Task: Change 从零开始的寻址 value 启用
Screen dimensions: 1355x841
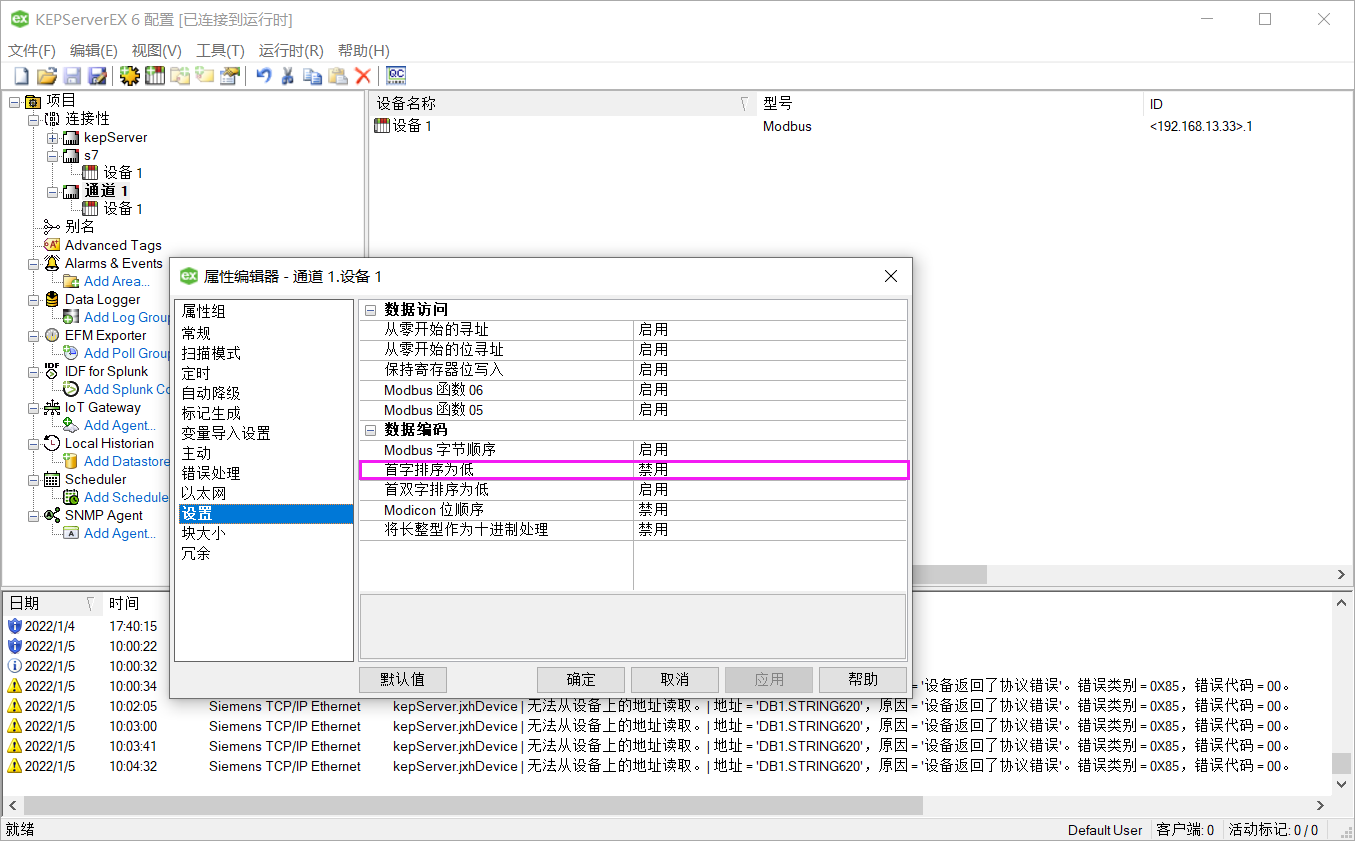Action: (770, 330)
